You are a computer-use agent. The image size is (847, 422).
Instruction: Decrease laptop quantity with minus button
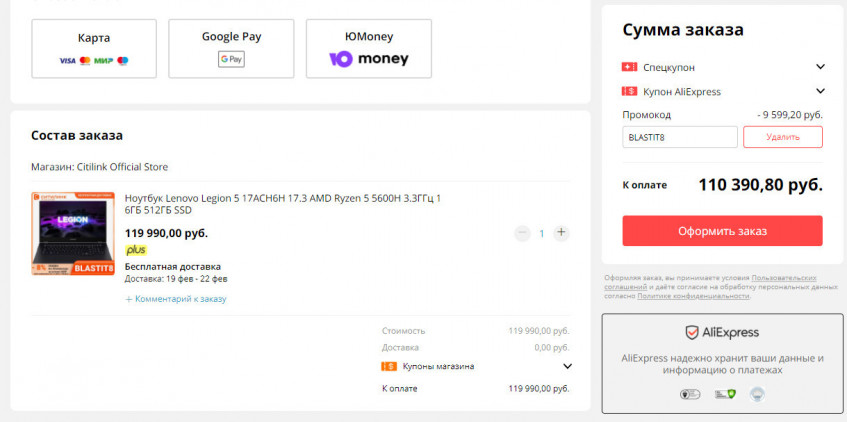click(522, 233)
